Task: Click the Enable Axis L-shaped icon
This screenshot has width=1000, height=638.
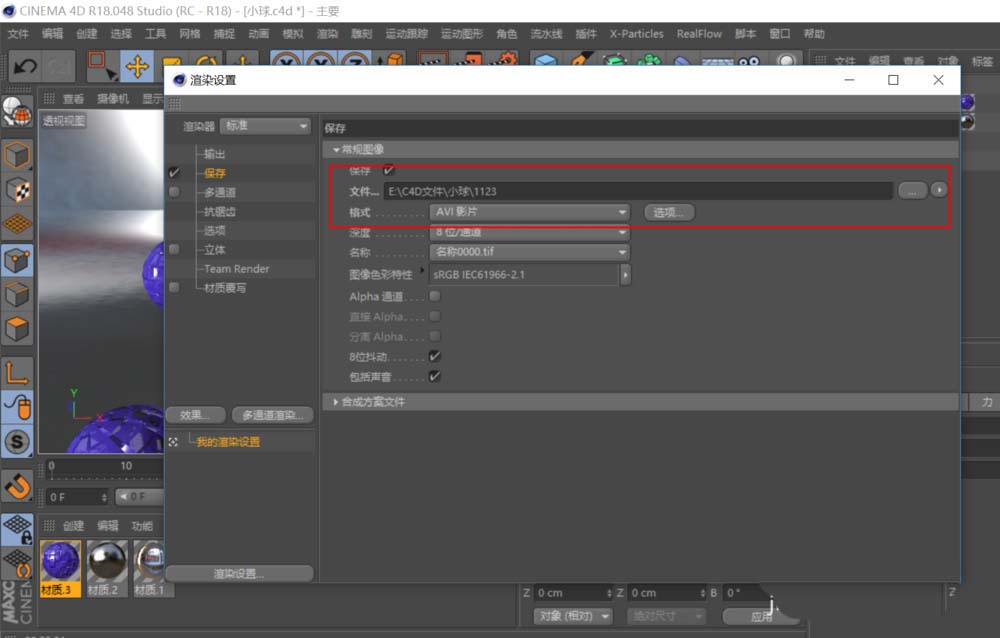Action: 17,373
